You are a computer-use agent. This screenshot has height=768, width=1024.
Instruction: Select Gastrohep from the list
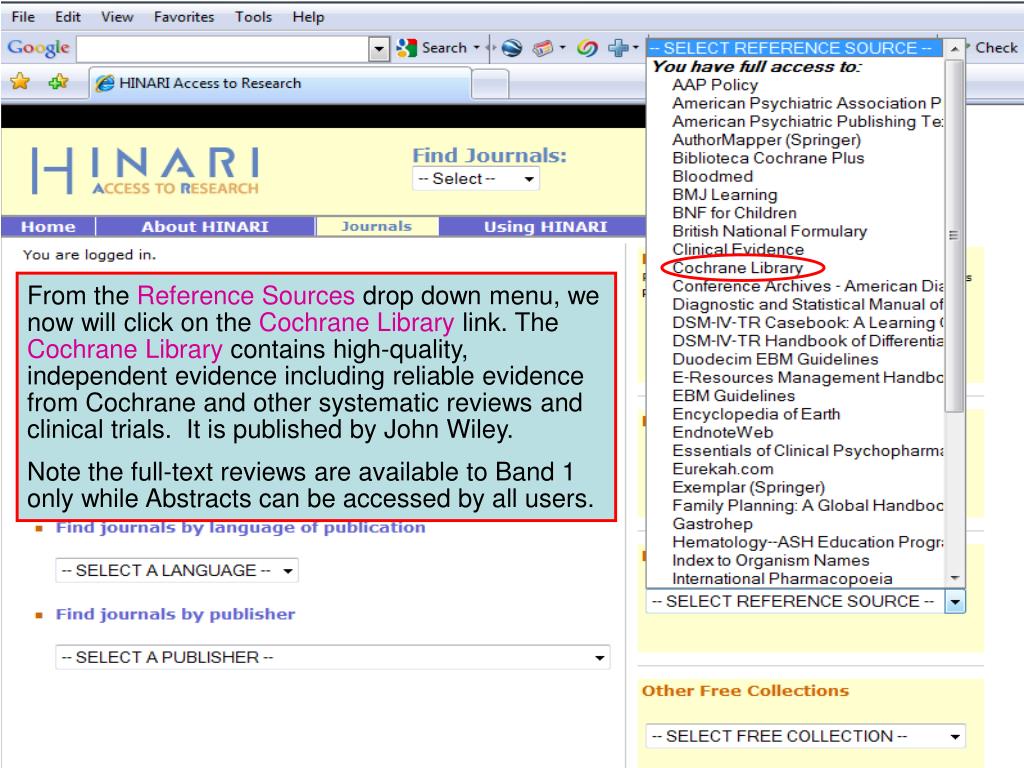click(x=712, y=524)
